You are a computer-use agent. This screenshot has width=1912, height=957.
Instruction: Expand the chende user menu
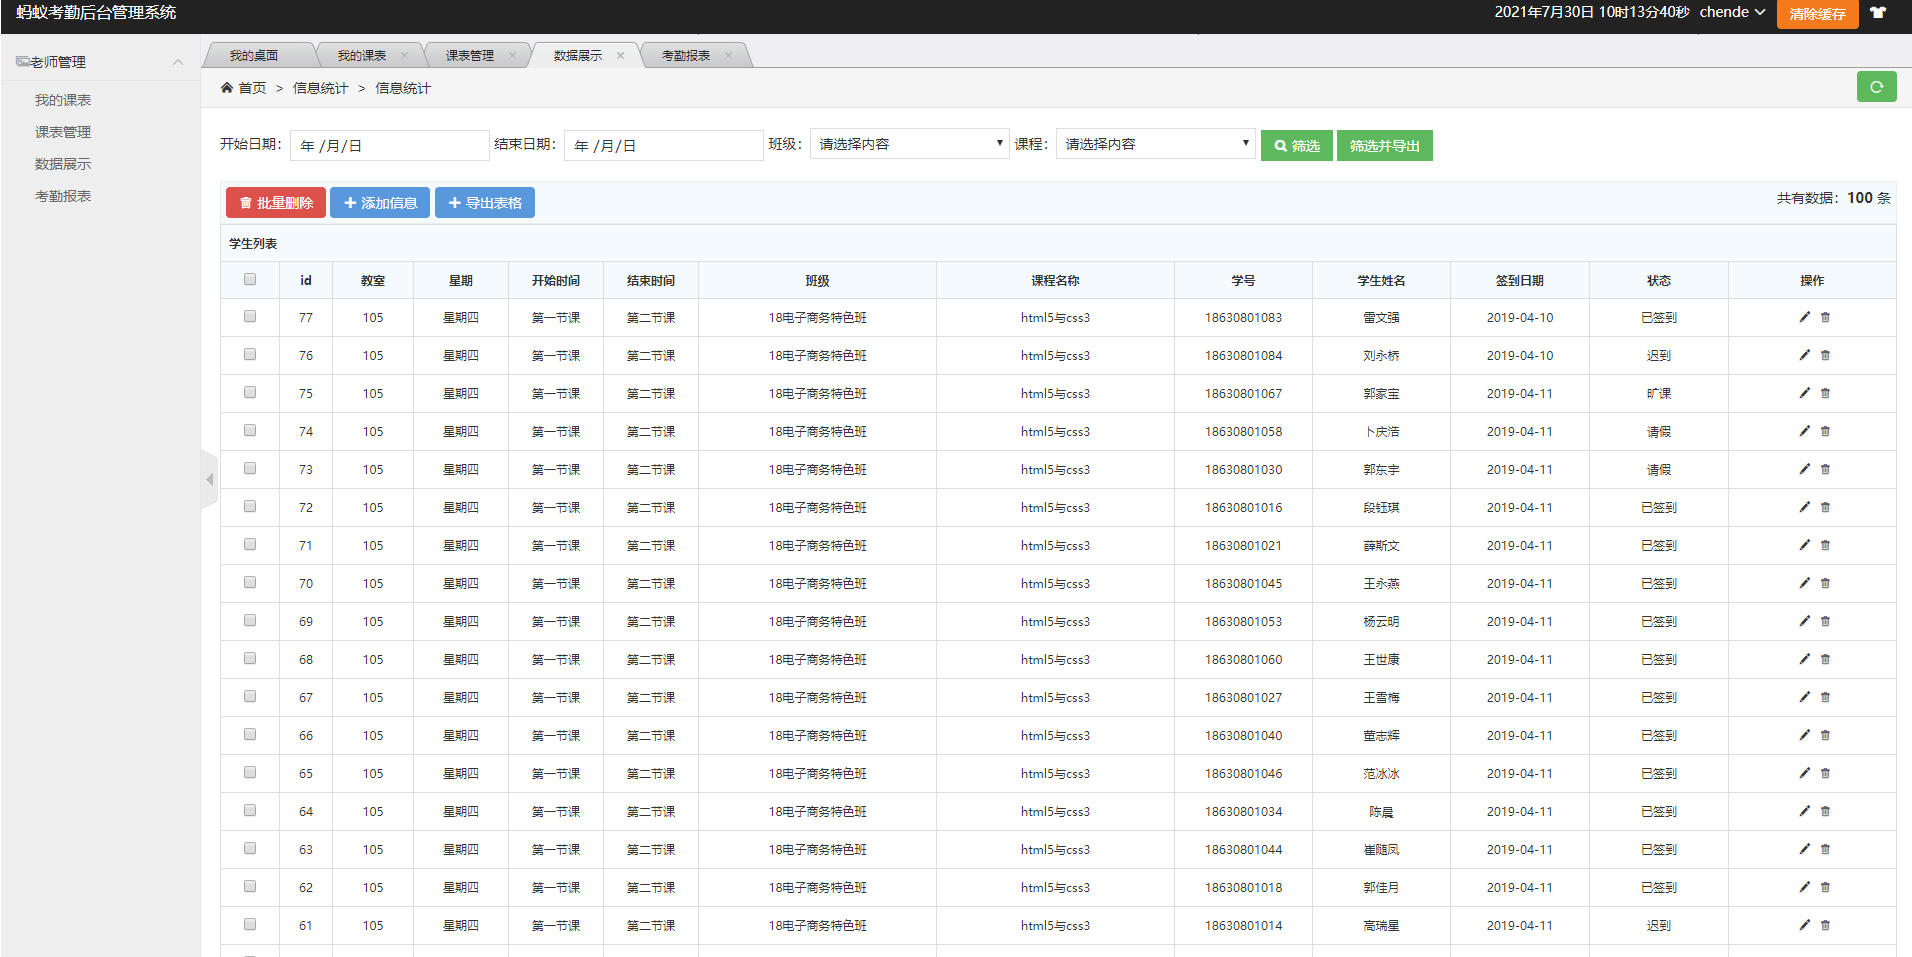[1732, 13]
